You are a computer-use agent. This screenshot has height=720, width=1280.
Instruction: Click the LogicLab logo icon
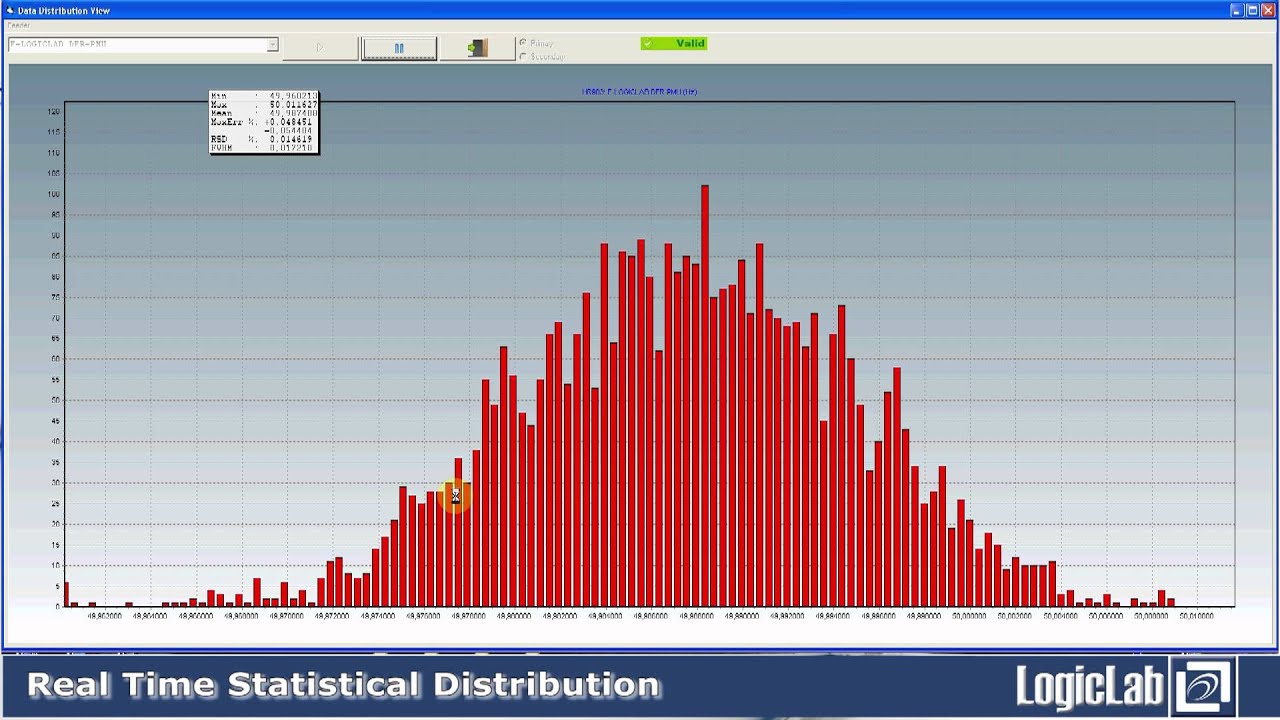point(1203,687)
